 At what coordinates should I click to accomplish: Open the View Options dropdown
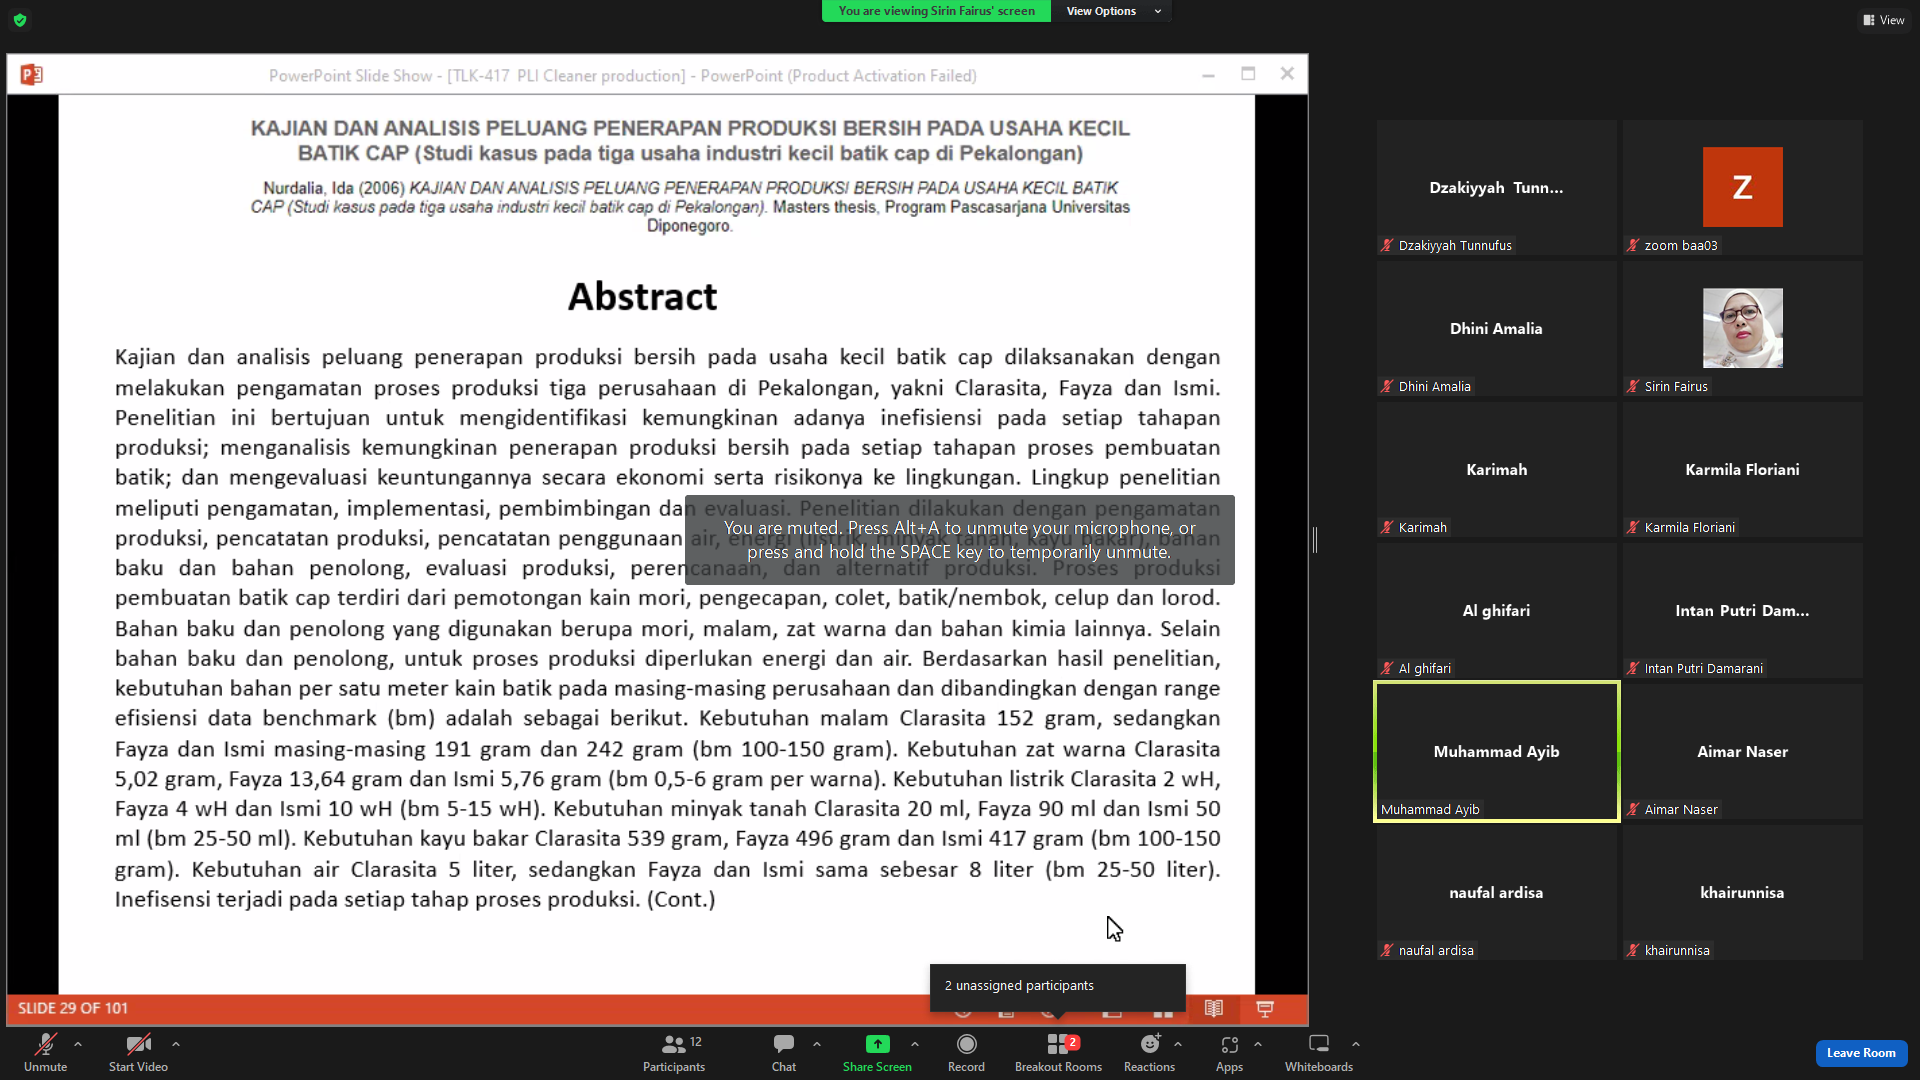point(1111,11)
